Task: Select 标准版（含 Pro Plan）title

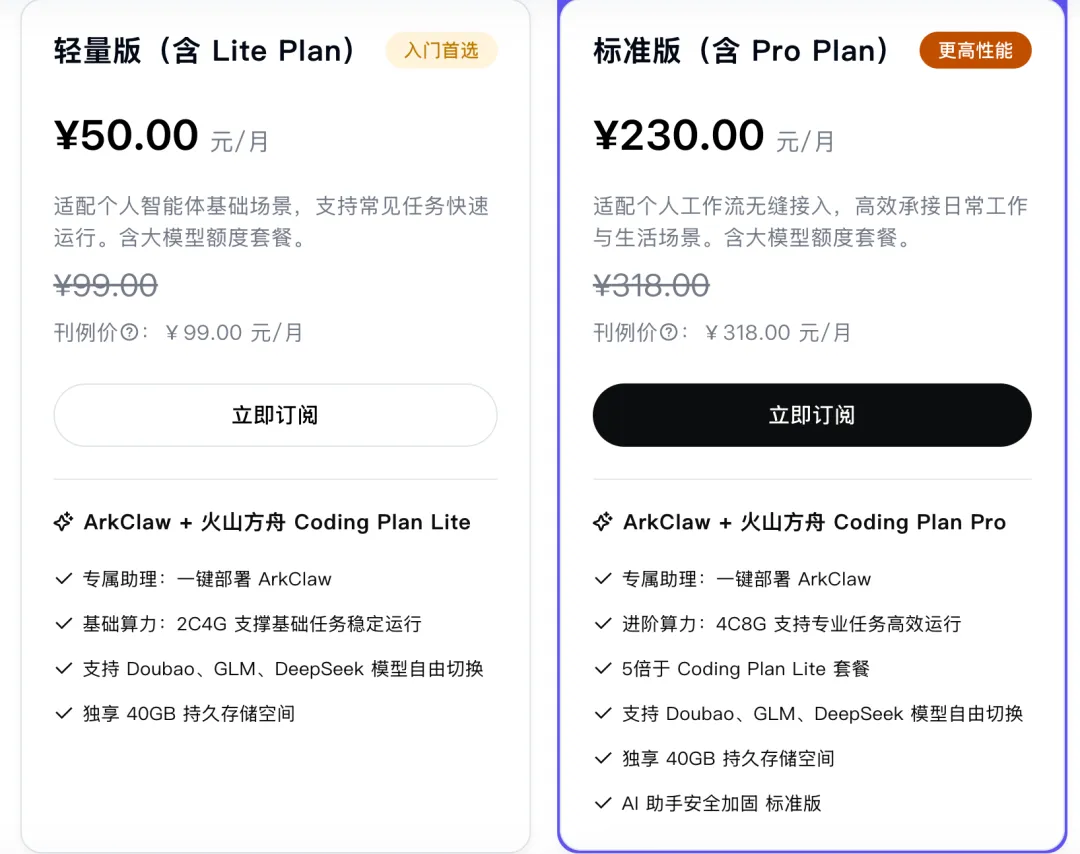Action: (x=741, y=51)
